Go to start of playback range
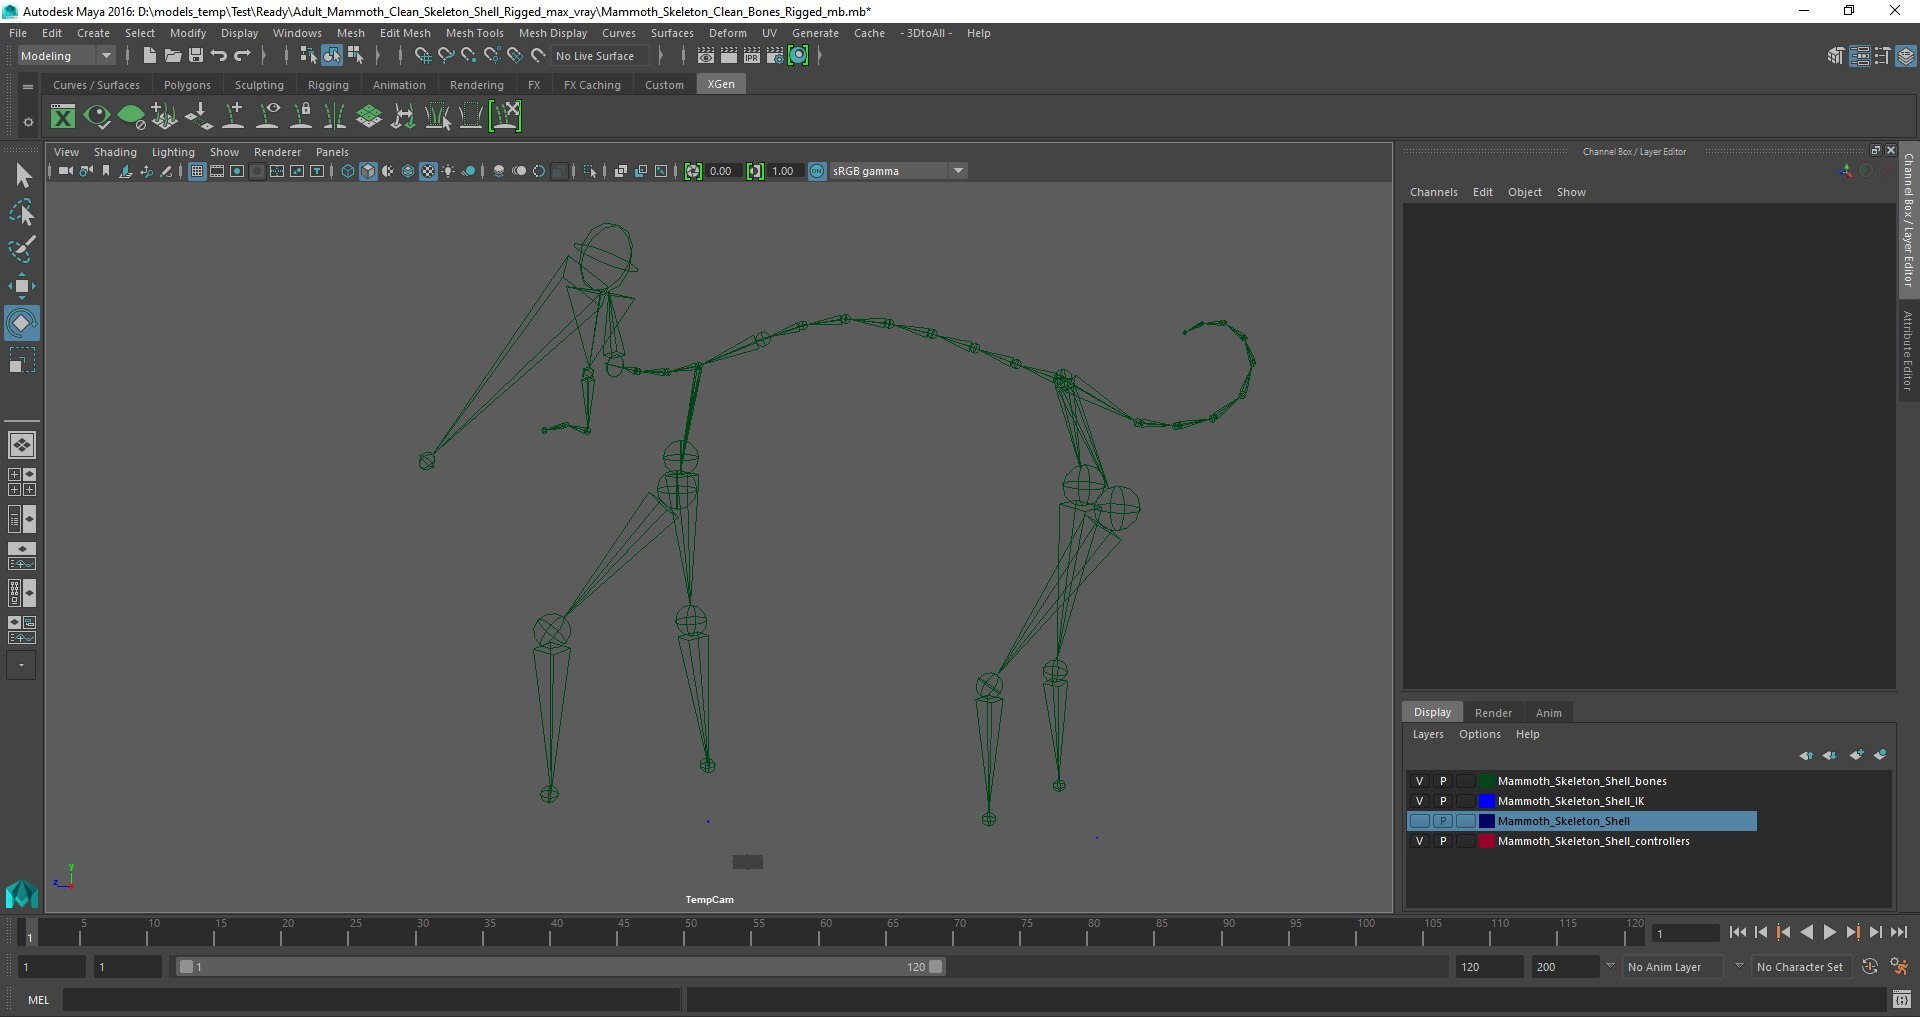 (1737, 932)
